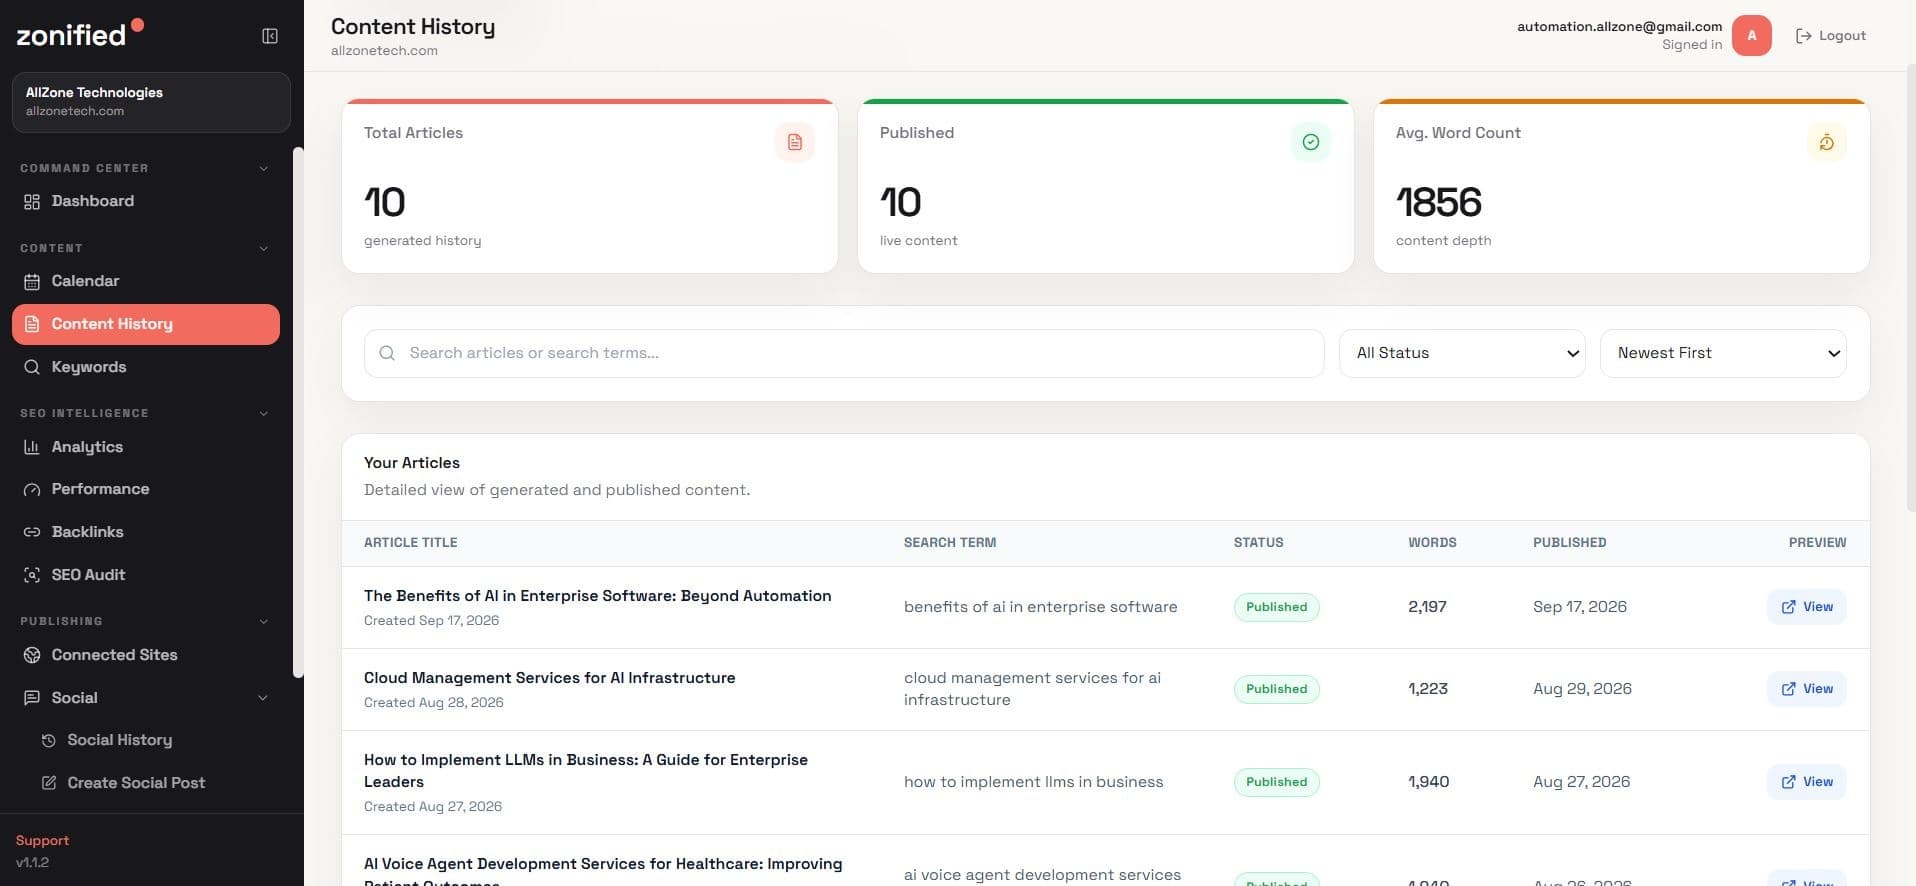Viewport: 1916px width, 886px height.
Task: Click the search magnifier icon in search bar
Action: coord(387,353)
